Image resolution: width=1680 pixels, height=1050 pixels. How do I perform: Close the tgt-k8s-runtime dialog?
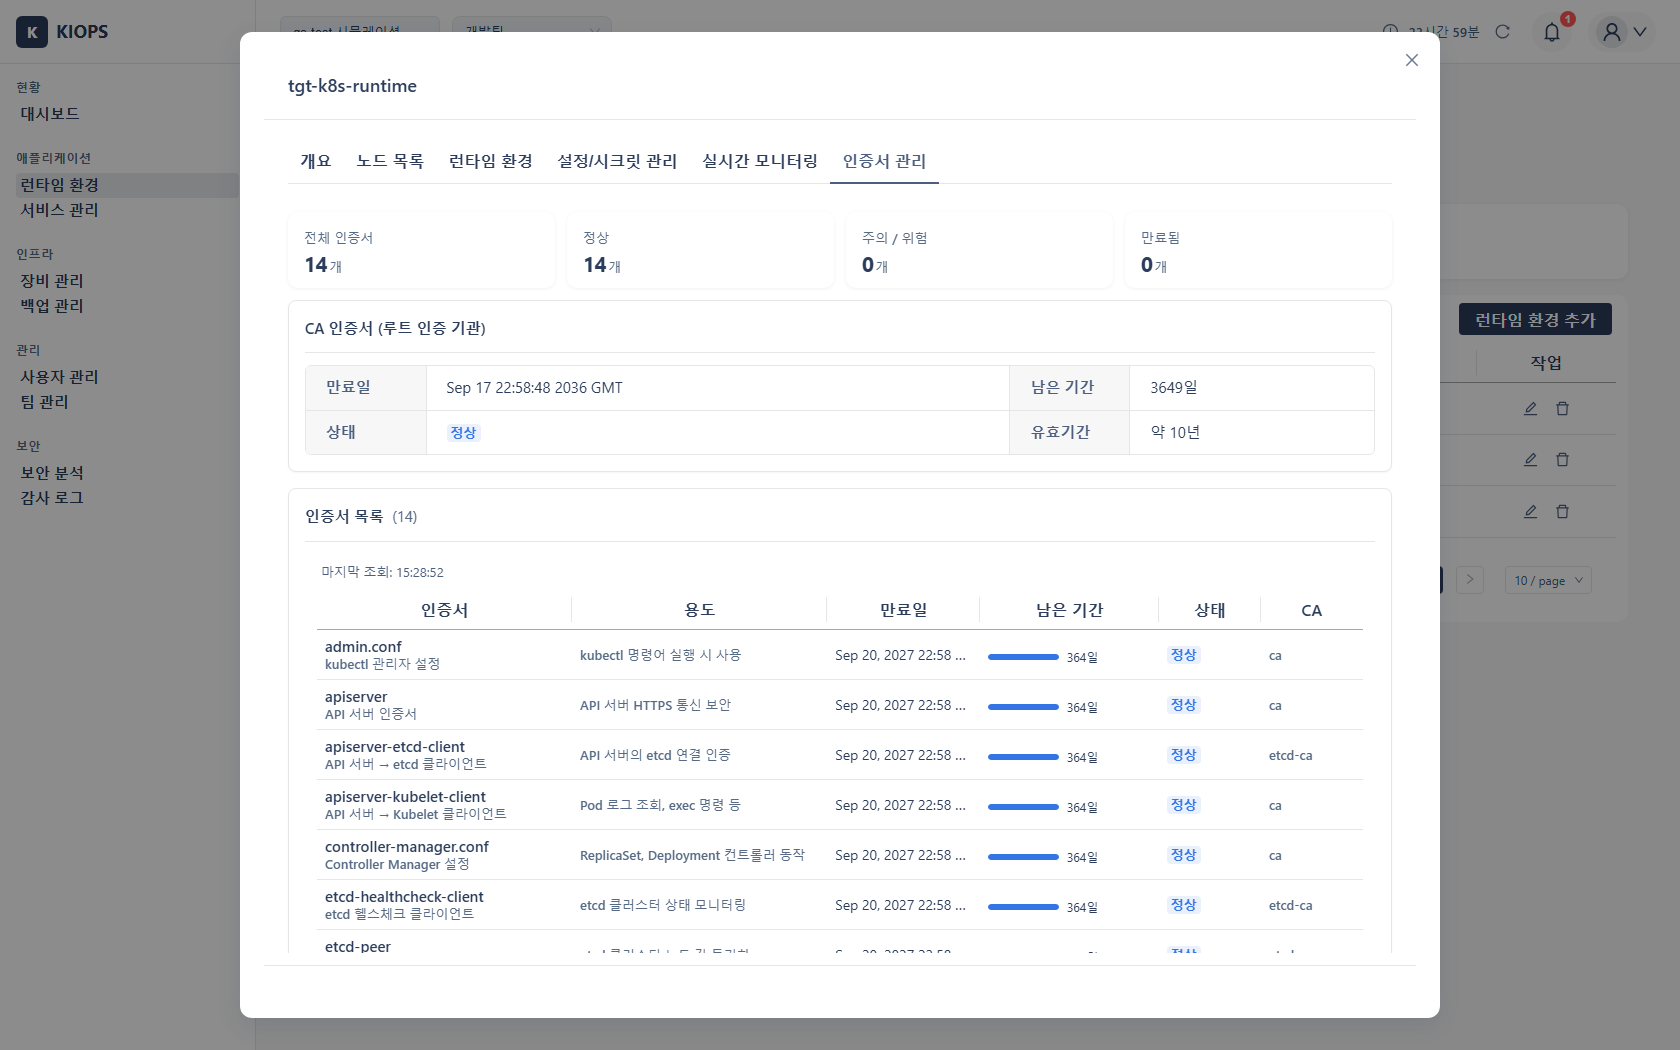[x=1411, y=60]
